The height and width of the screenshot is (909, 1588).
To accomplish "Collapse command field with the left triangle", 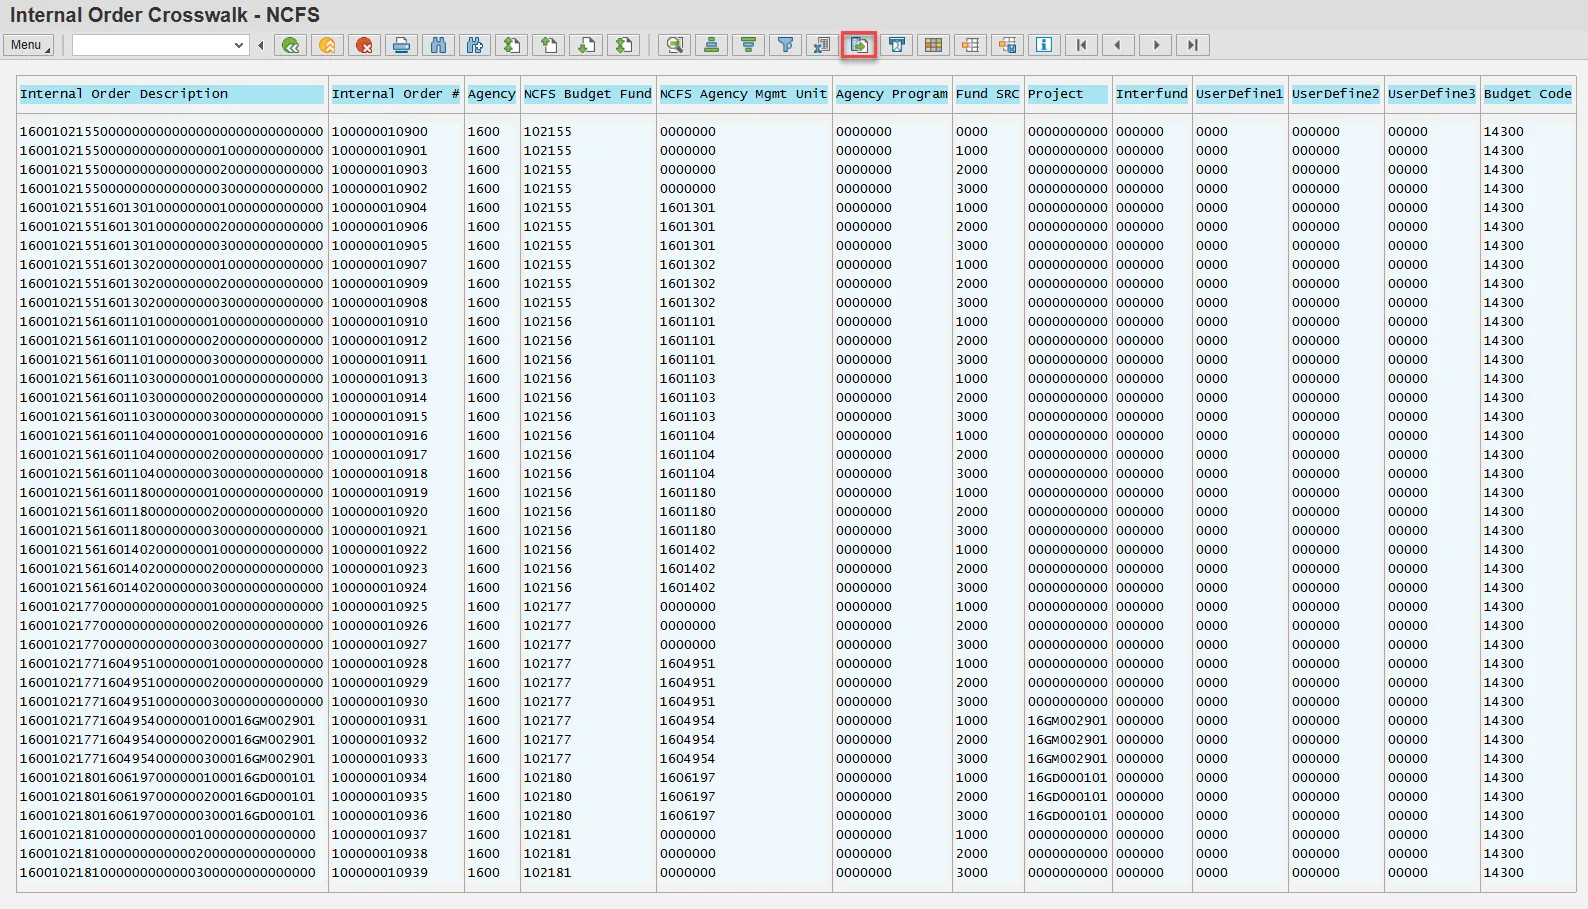I will [261, 45].
